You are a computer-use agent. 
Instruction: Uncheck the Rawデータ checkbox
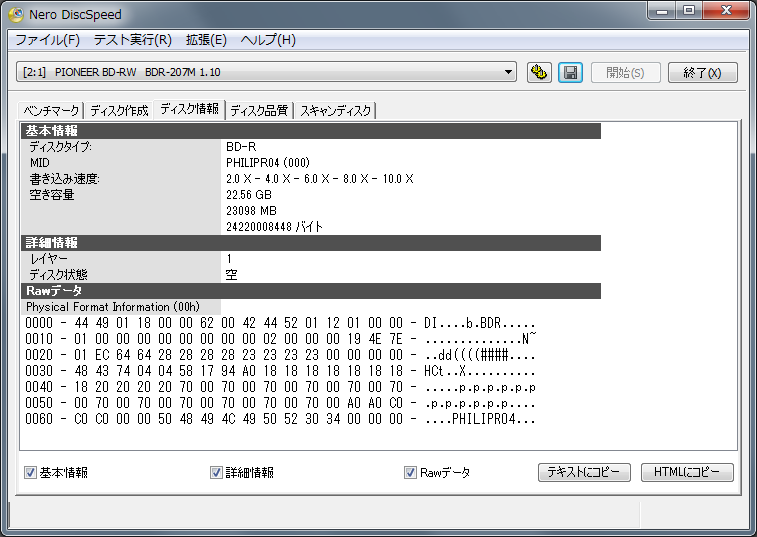[410, 472]
